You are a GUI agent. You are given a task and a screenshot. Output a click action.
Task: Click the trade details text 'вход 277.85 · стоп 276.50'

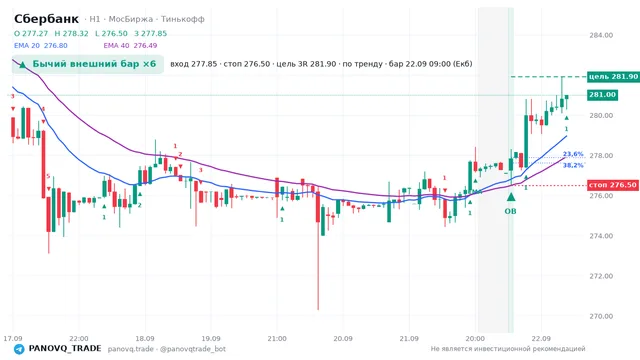click(x=220, y=64)
